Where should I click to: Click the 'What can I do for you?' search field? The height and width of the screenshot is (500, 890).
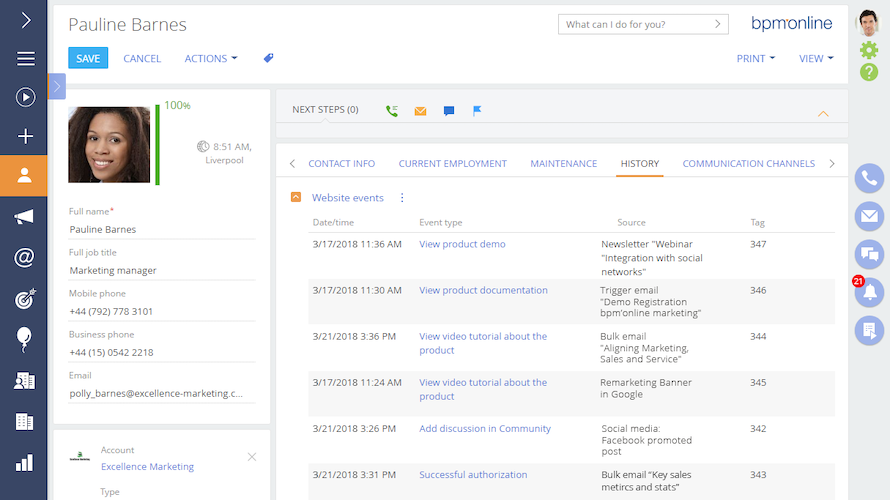642,24
